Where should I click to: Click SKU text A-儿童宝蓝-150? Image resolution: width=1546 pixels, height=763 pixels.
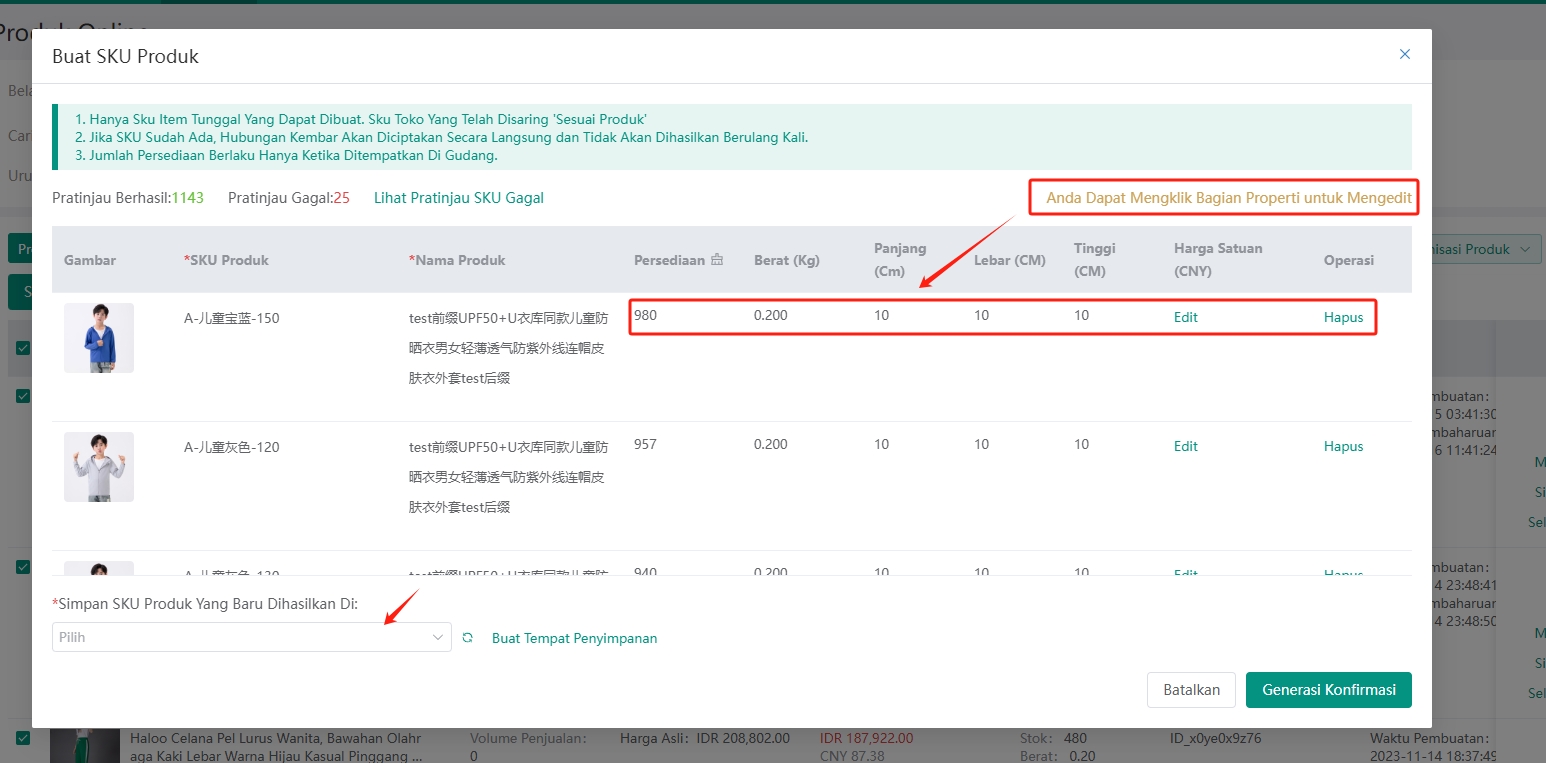(x=232, y=318)
